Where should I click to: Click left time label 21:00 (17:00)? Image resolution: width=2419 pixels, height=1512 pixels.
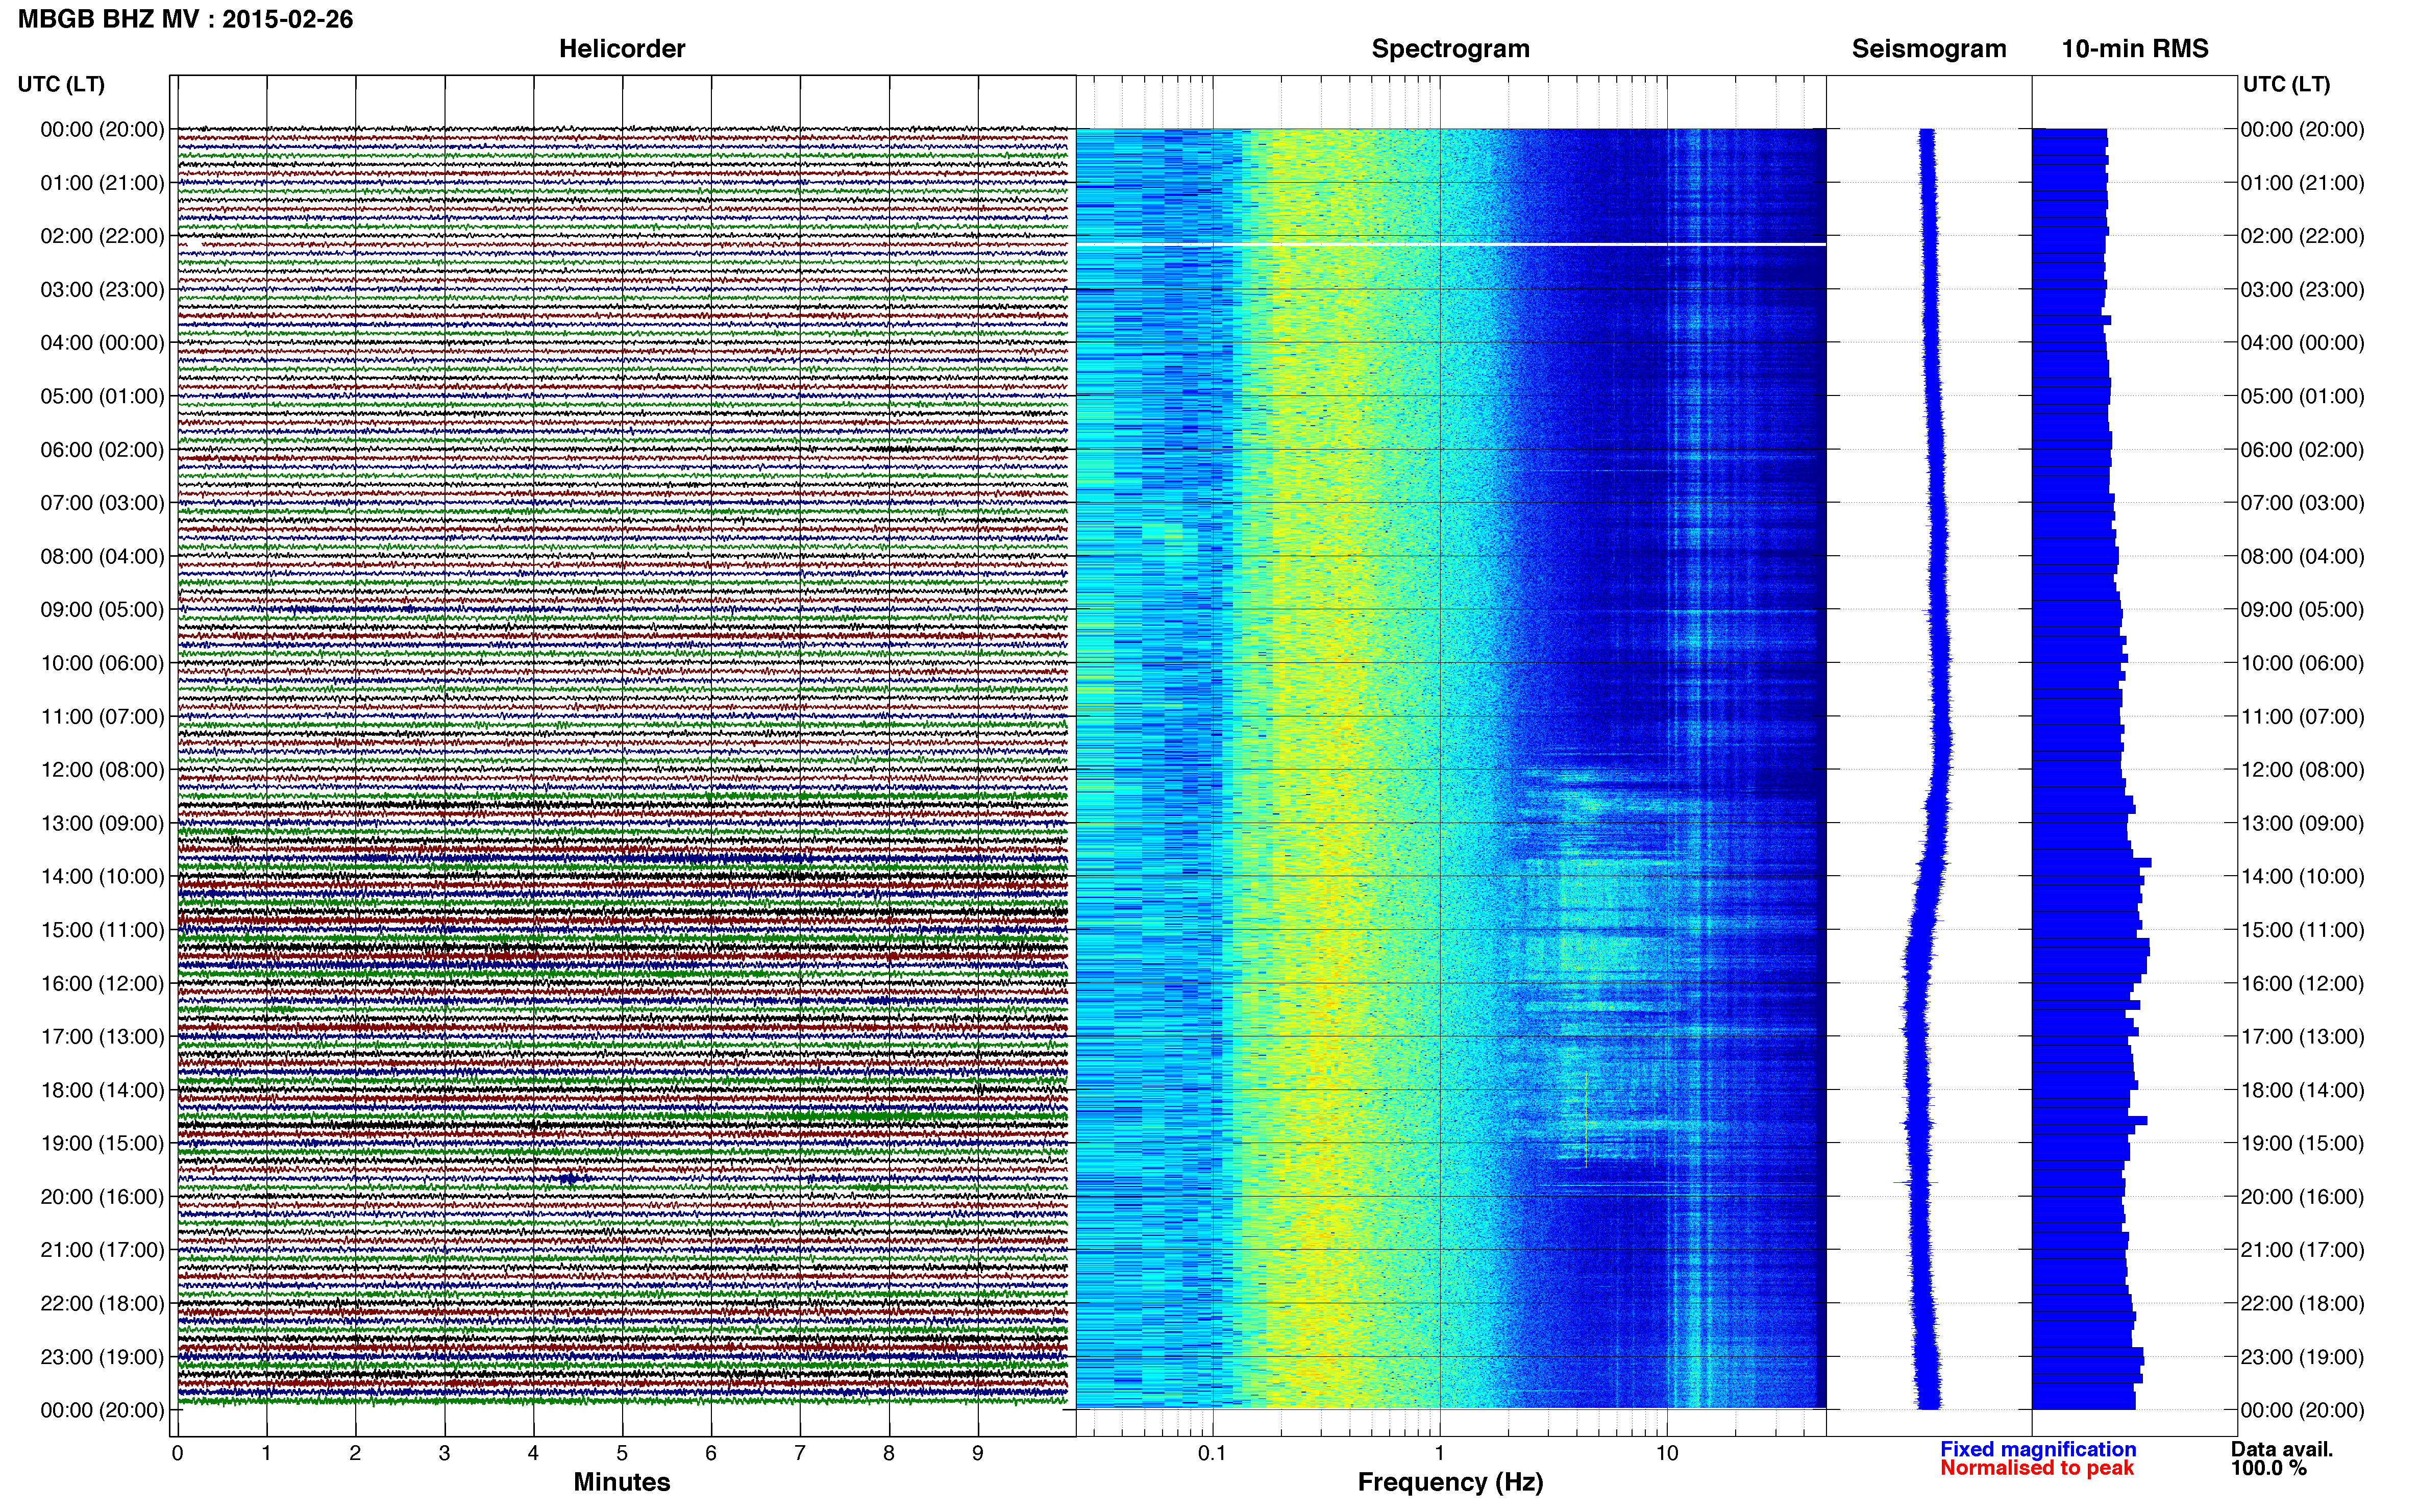coord(102,1250)
